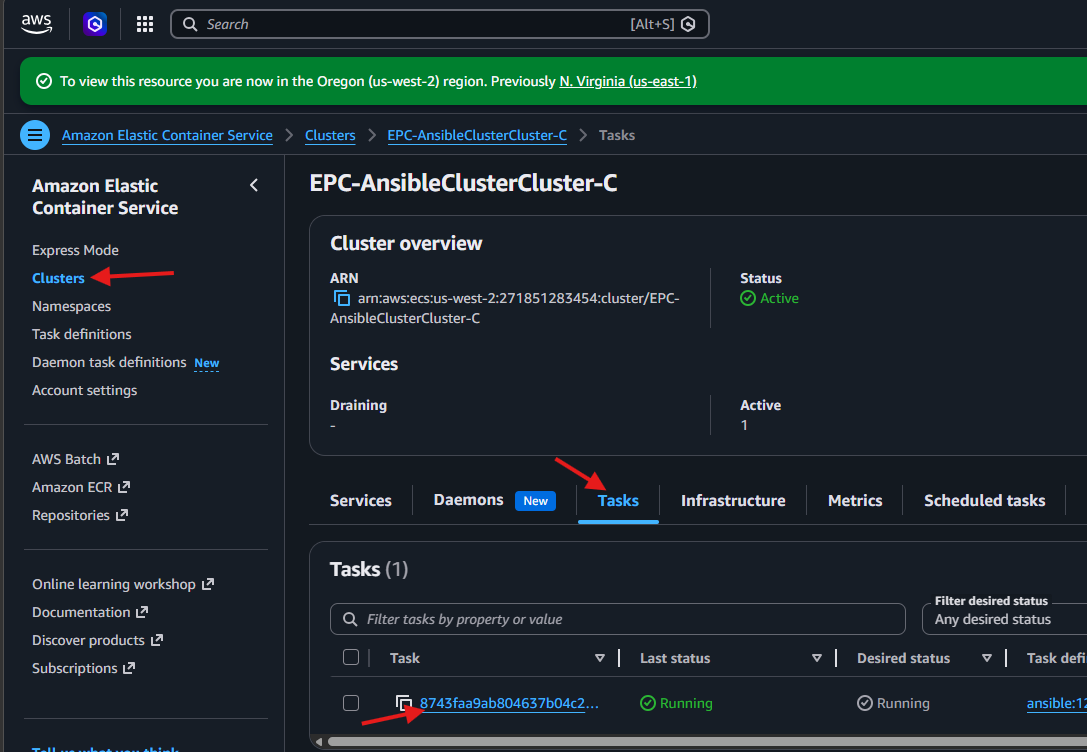Click the scrollbar left arrow under the table
Screen dimensions: 1087x752
tap(318, 742)
